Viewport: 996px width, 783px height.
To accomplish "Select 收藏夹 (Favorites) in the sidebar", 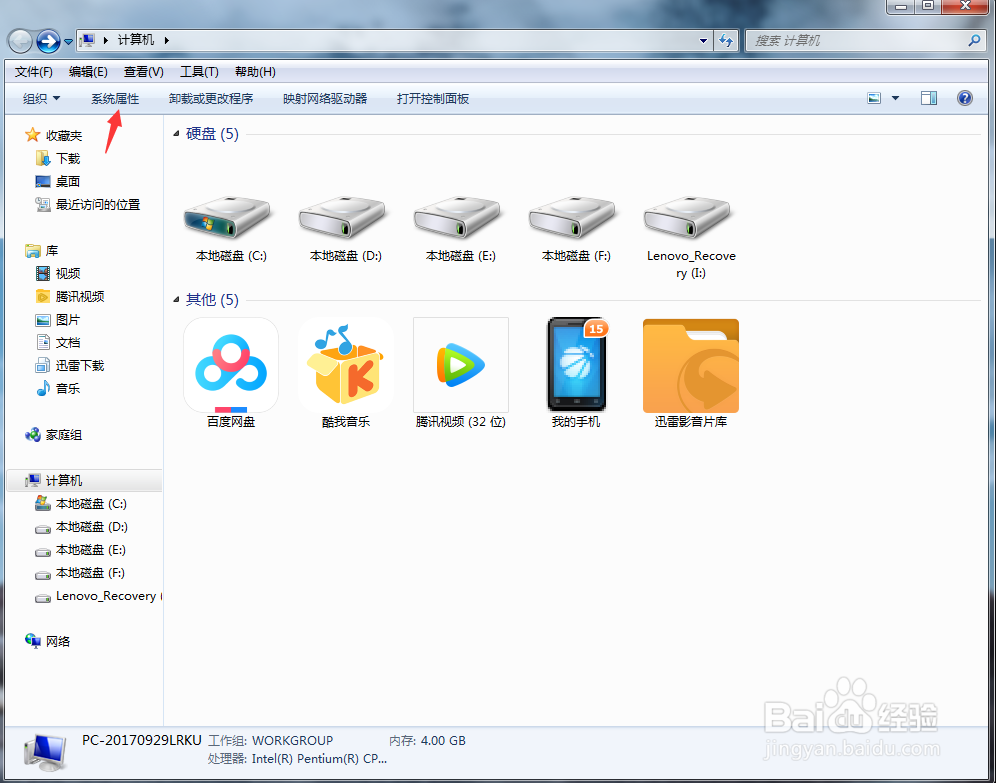I will pos(64,135).
